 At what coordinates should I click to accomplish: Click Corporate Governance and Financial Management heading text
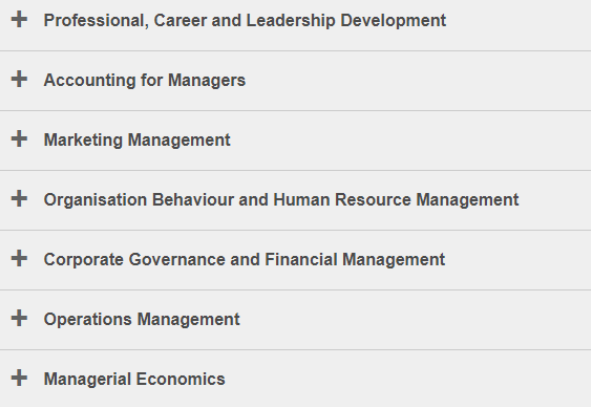[244, 260]
